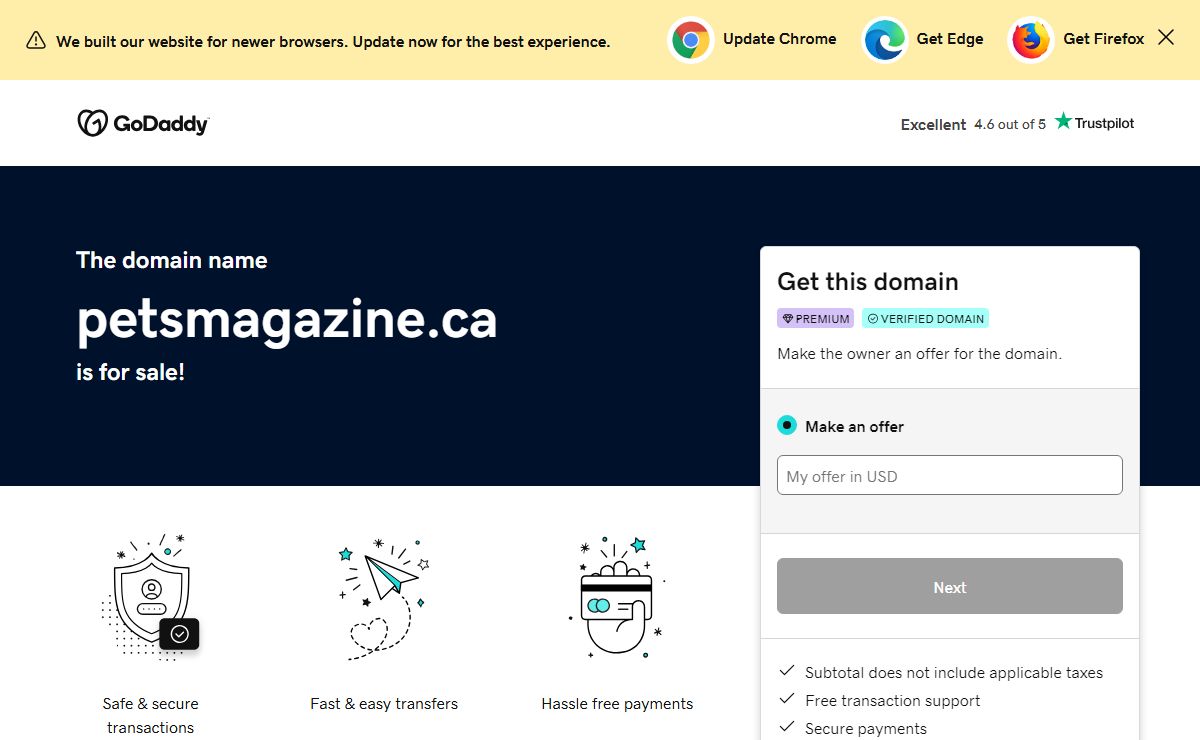Open the GoDaddy logo homepage link
The height and width of the screenshot is (740, 1200).
[143, 123]
